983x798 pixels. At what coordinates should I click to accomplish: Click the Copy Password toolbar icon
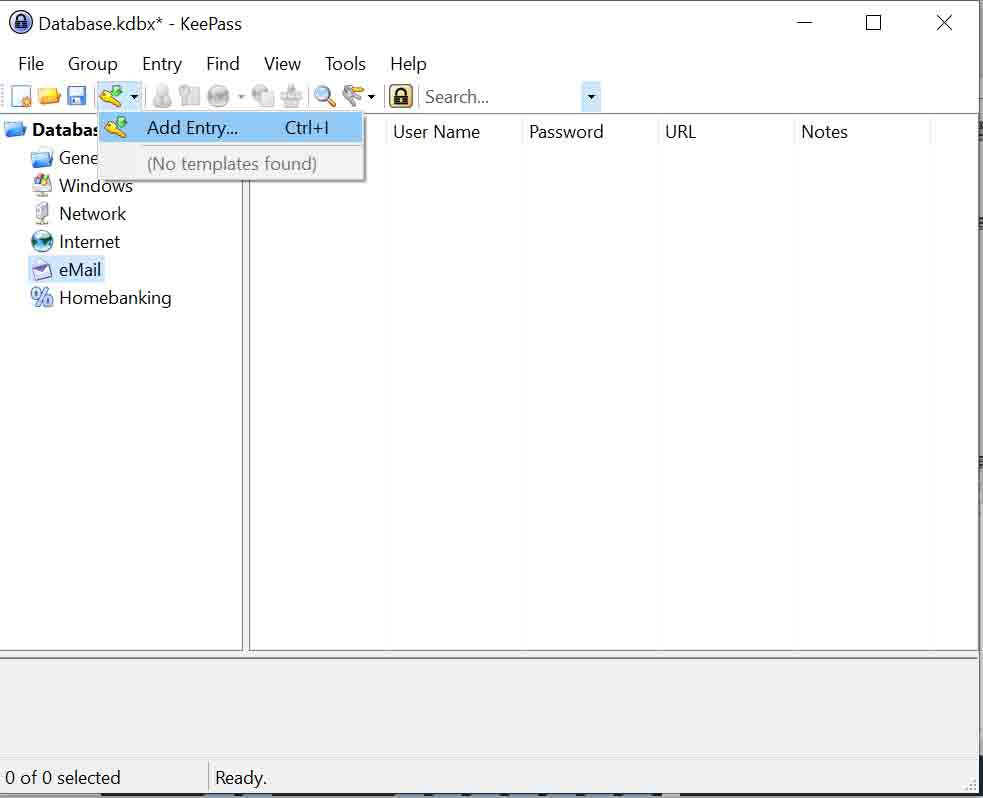pos(189,97)
